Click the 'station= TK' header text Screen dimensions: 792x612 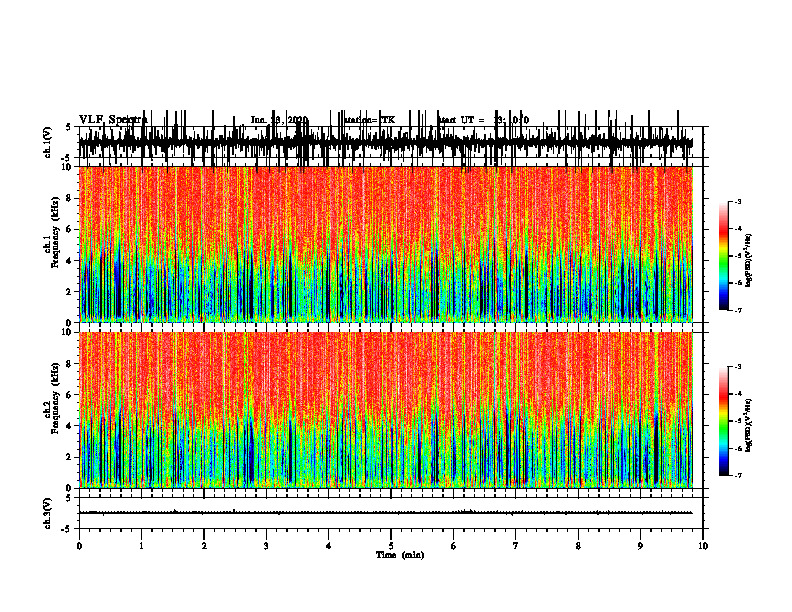(x=370, y=120)
